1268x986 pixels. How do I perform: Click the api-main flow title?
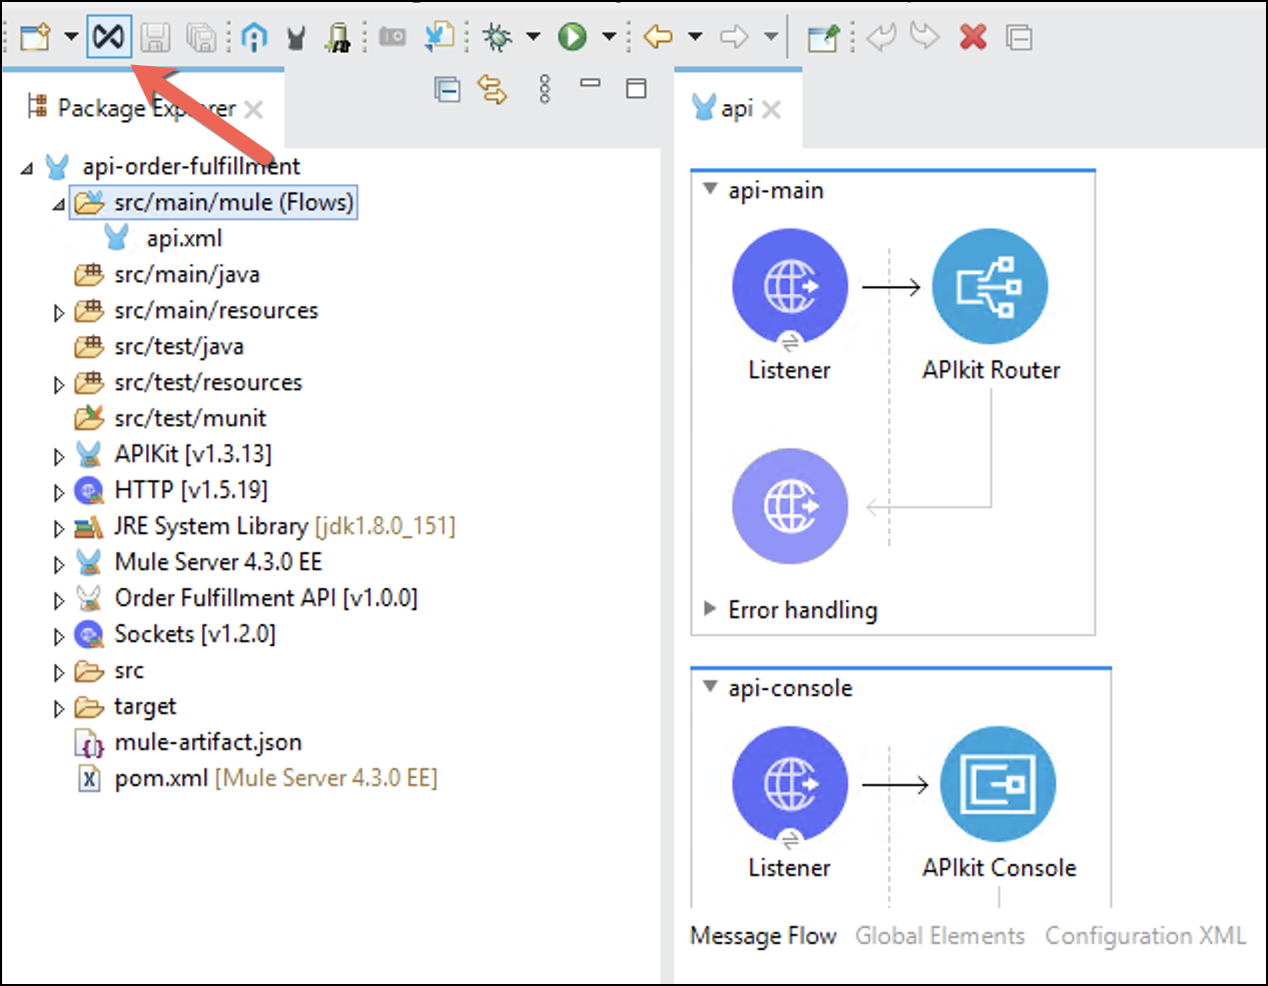[776, 190]
